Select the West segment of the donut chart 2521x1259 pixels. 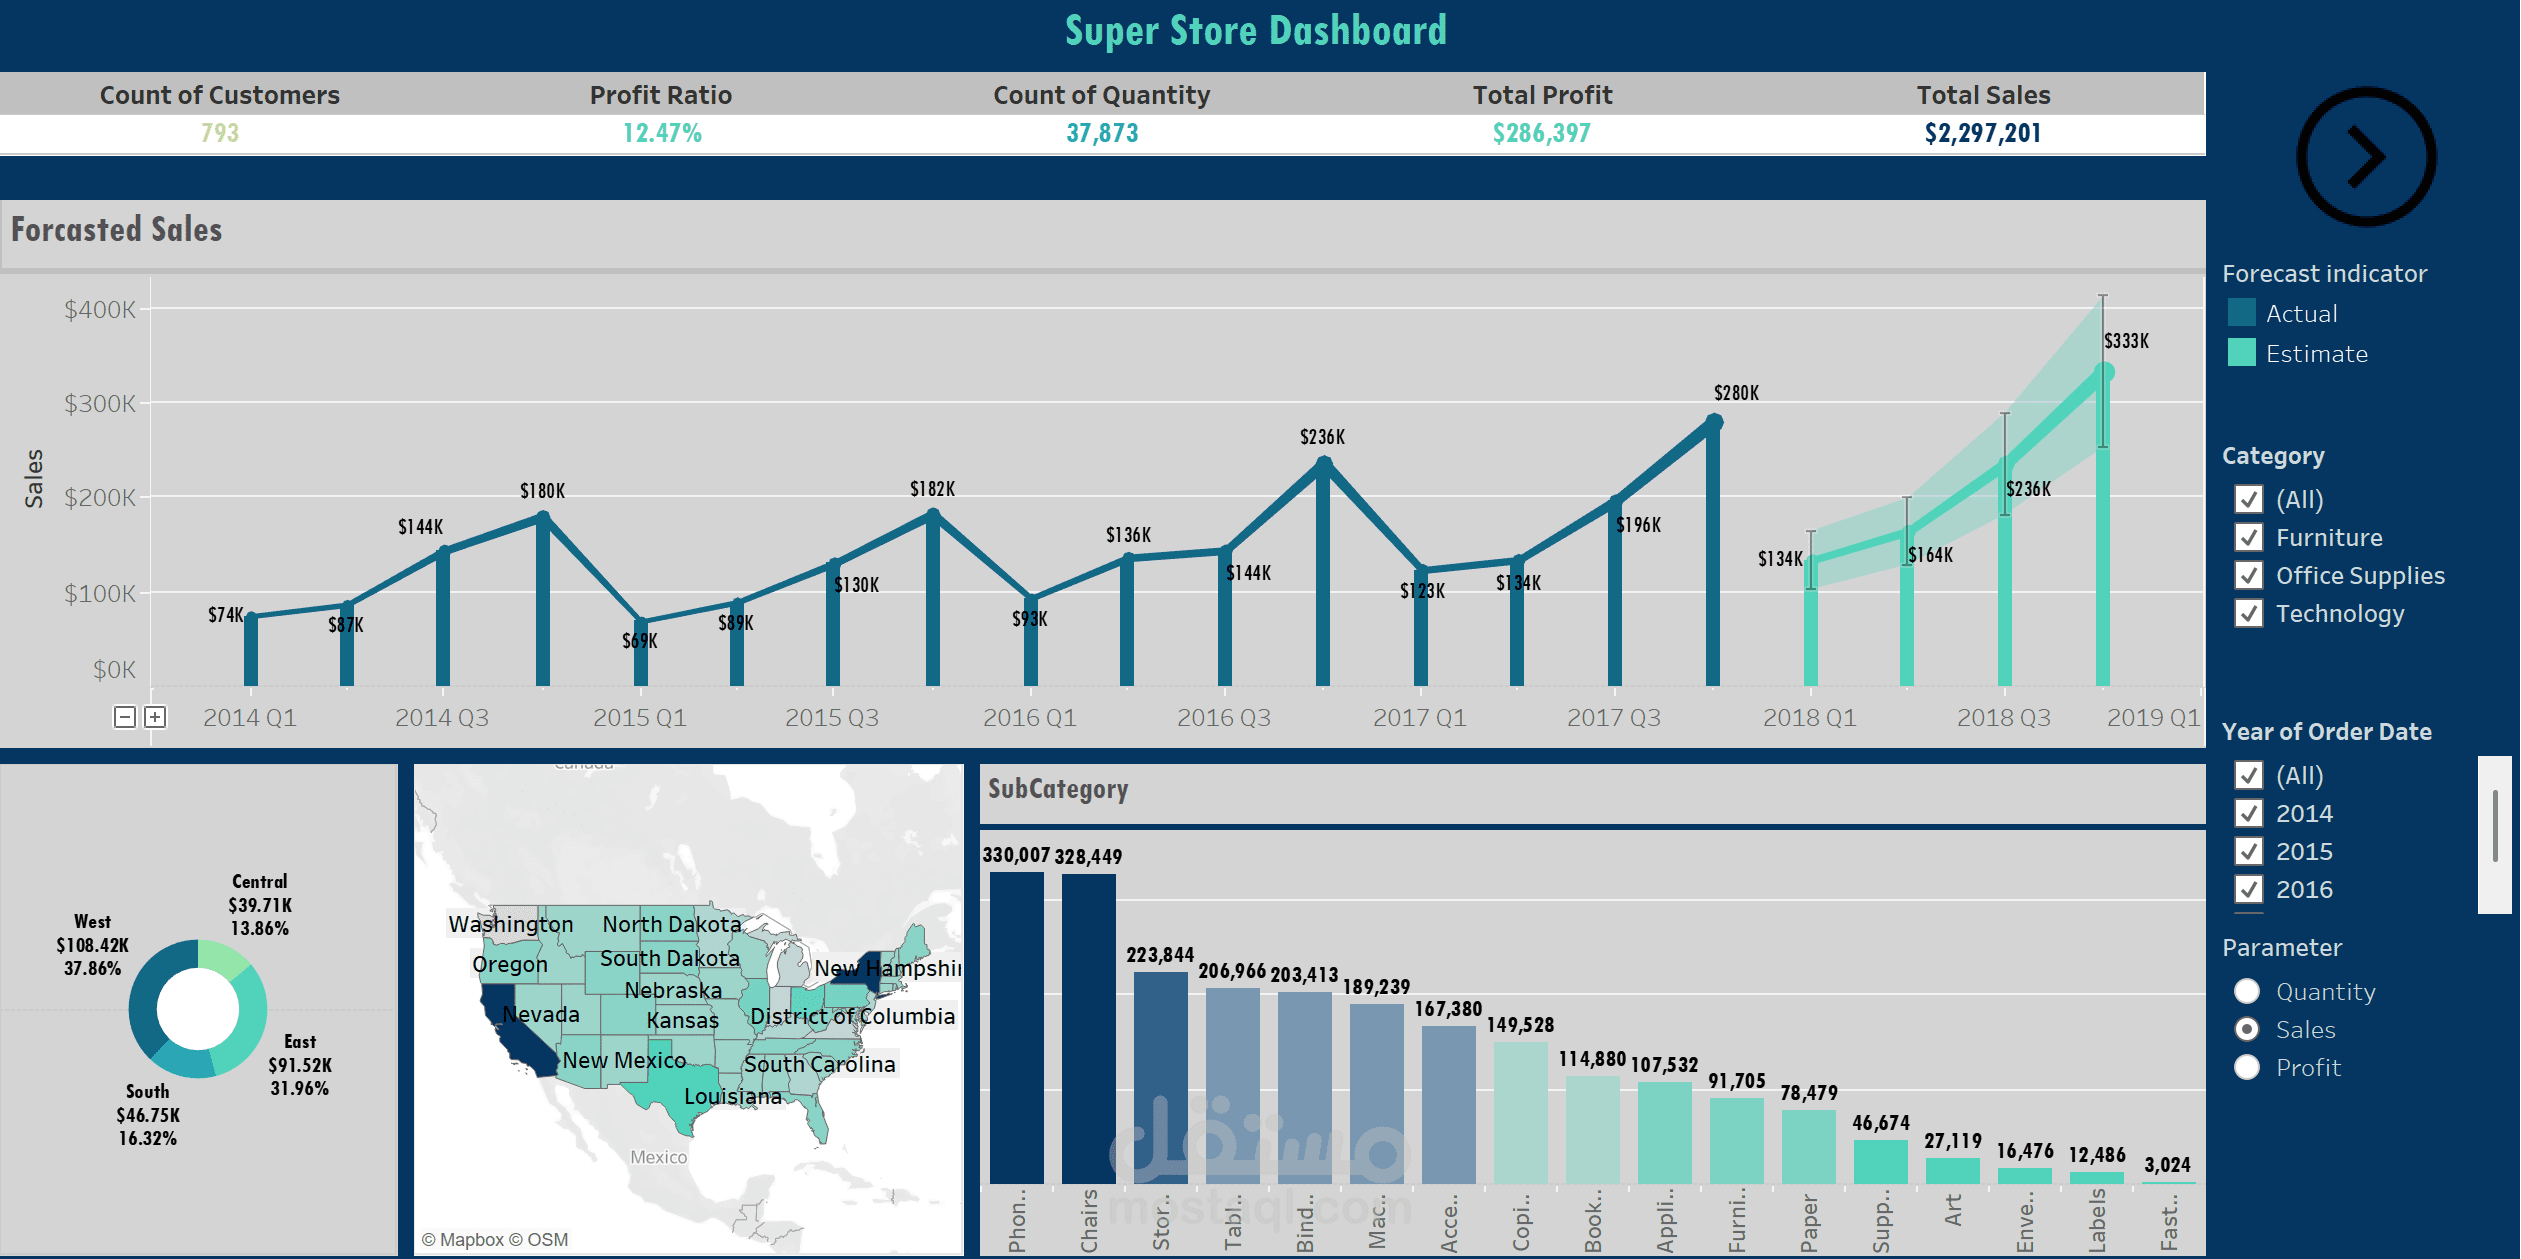150,995
